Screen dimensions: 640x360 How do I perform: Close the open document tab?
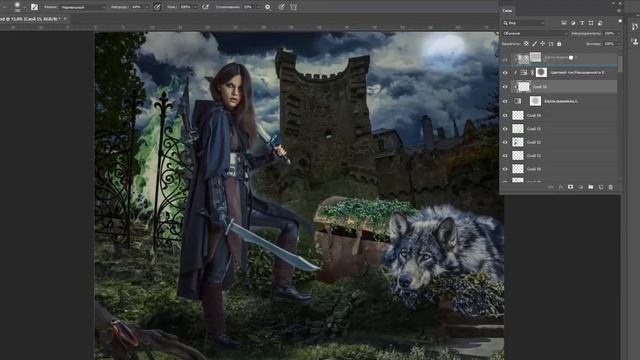[65, 19]
